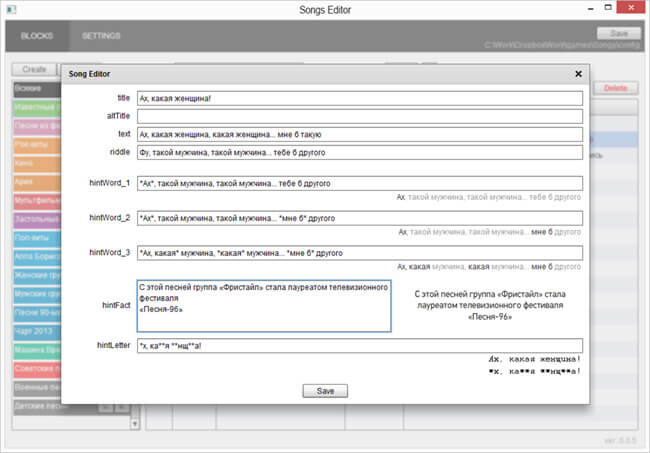The width and height of the screenshot is (650, 453).
Task: Click the masked hintLetter preview '*х, ка**я'
Action: [534, 371]
